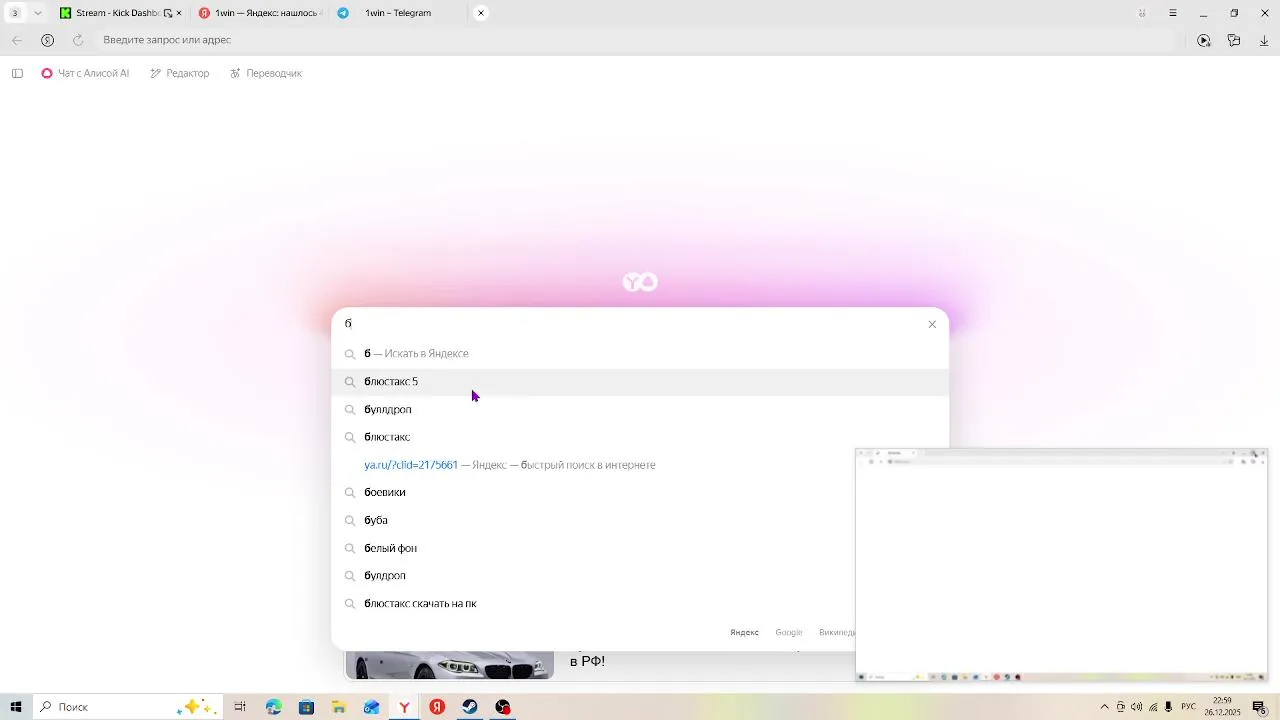Select the 'белый фон' suggestion
This screenshot has height=720, width=1280.
pyautogui.click(x=594, y=548)
